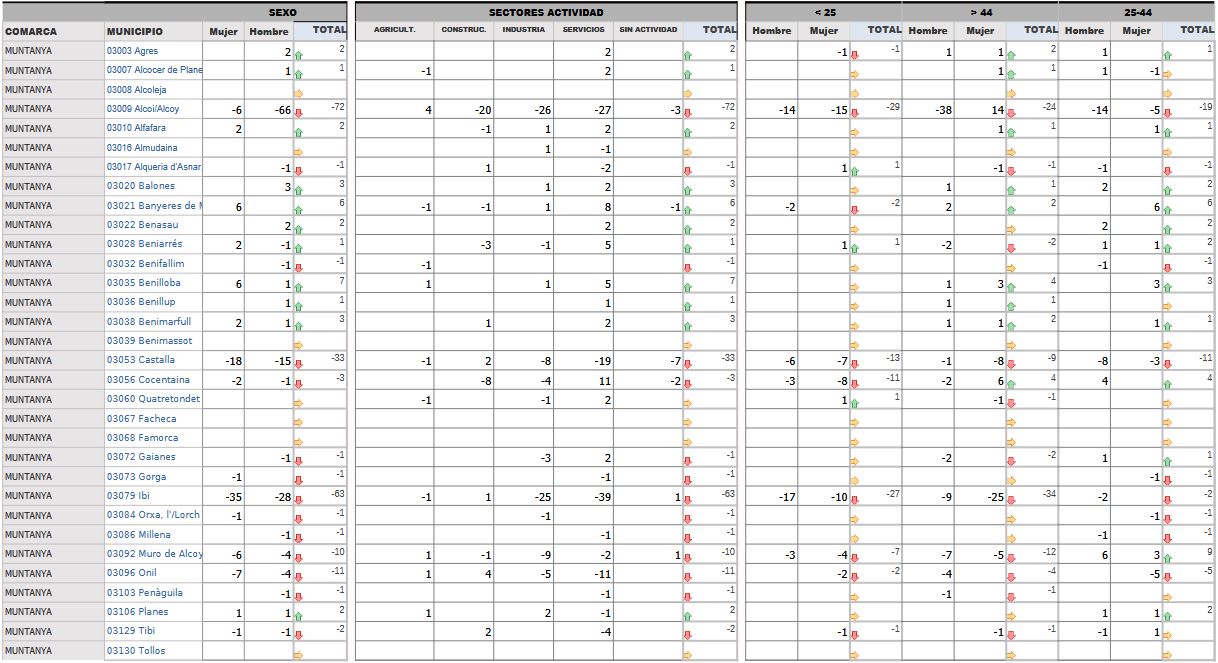Click Tollos orange arrow in 25-44 total

tap(1167, 655)
